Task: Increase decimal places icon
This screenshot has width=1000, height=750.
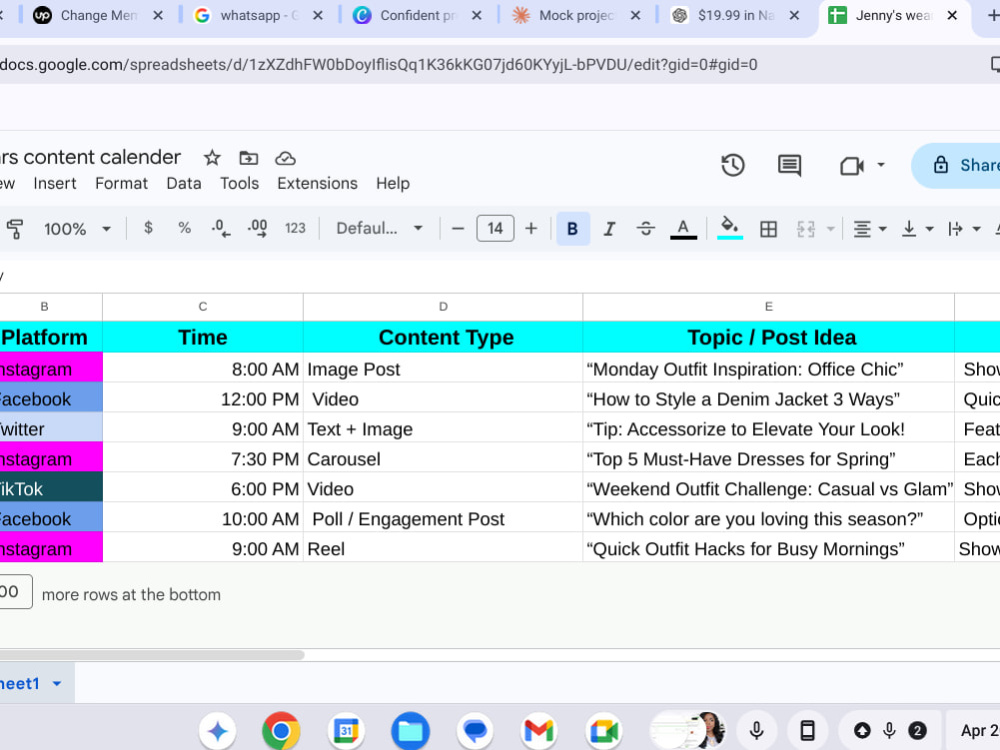Action: coord(258,228)
